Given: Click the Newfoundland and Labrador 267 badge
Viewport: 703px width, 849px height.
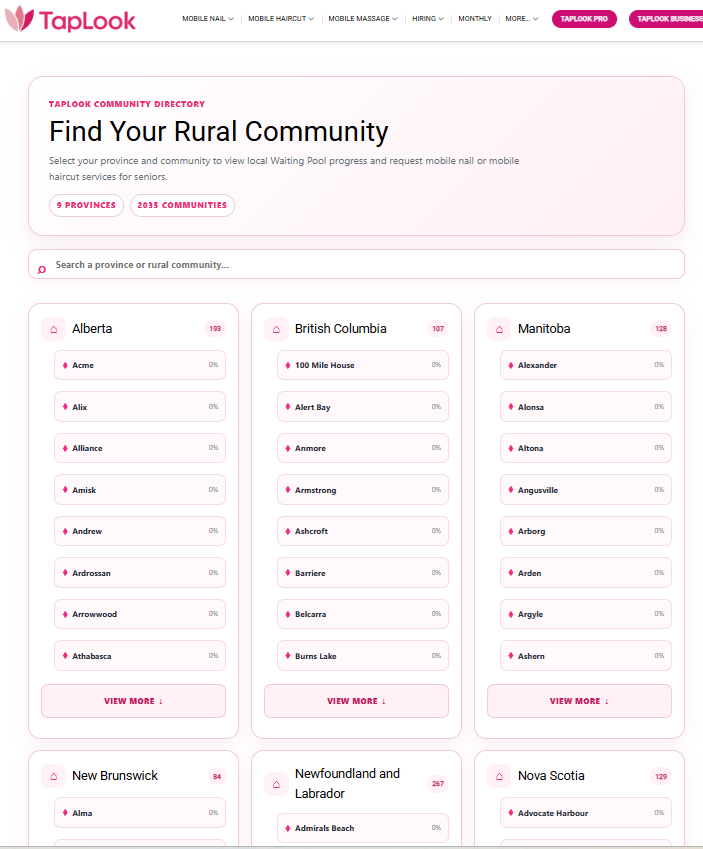Looking at the screenshot, I should coord(438,783).
